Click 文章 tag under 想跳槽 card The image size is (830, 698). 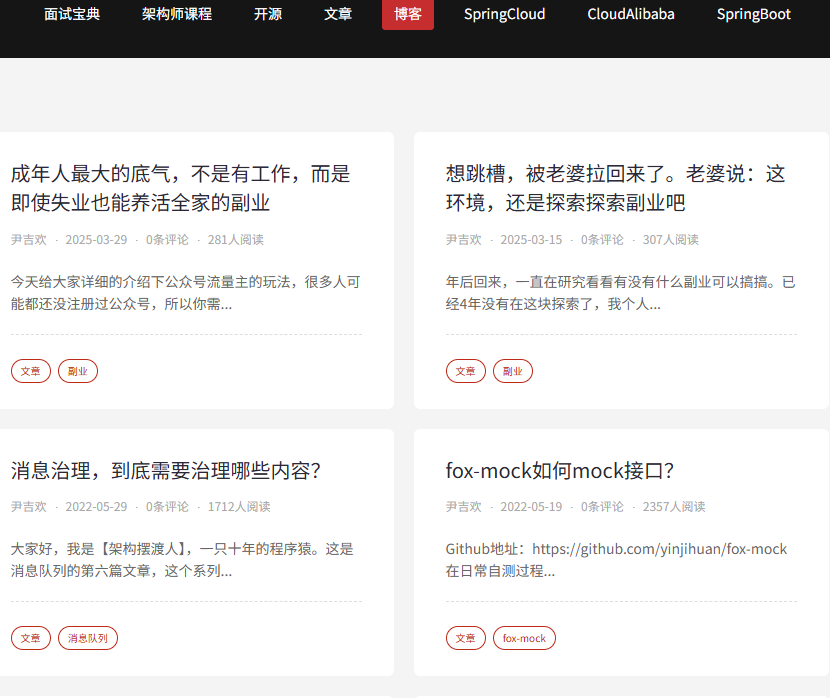click(466, 371)
